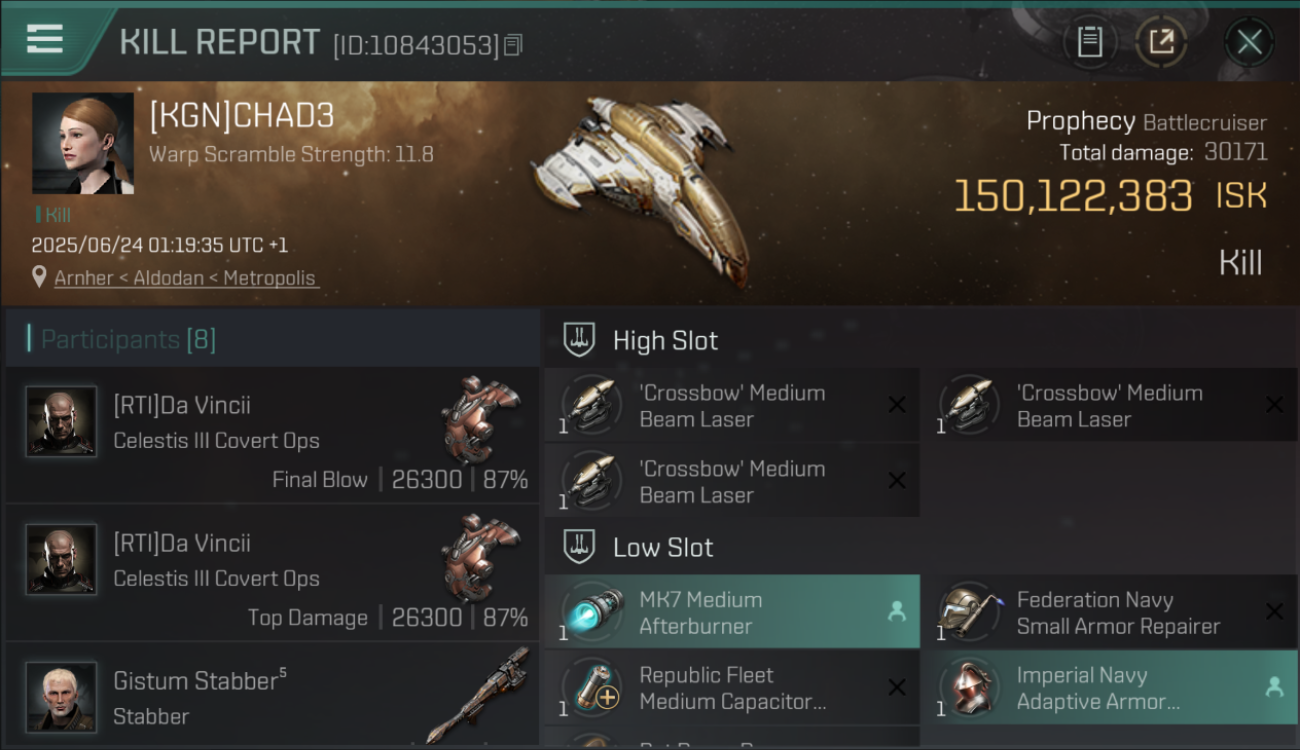The height and width of the screenshot is (750, 1300).
Task: Select first 'Crossbow' Medium Beam Laser module
Action: click(732, 405)
